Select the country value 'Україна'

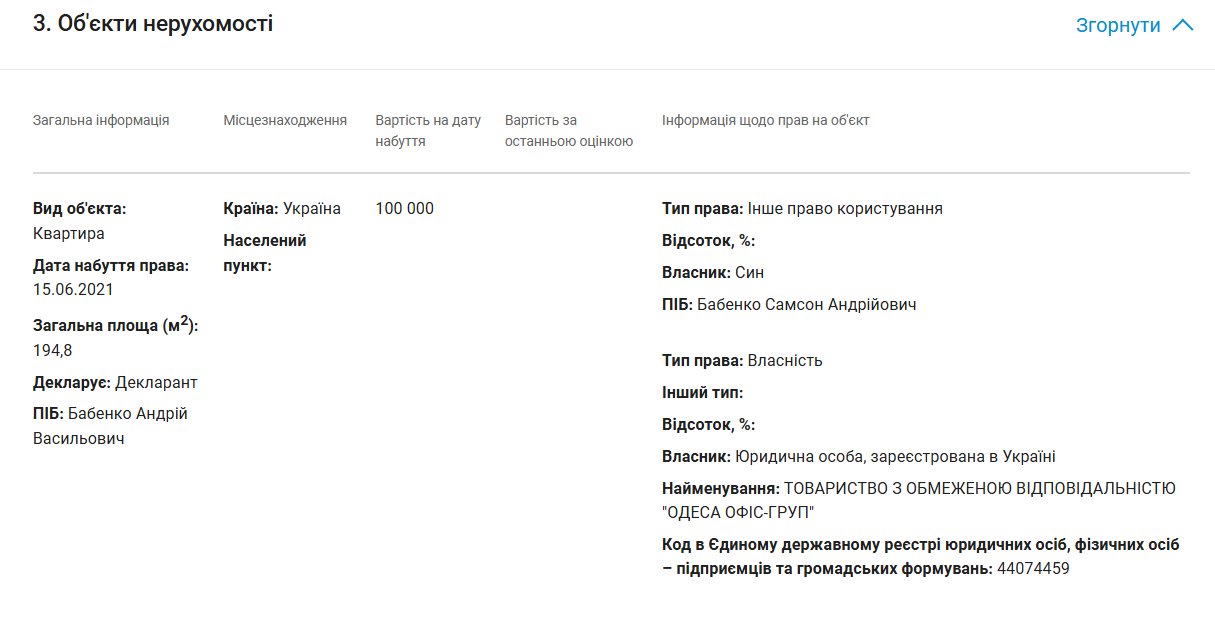(x=312, y=208)
